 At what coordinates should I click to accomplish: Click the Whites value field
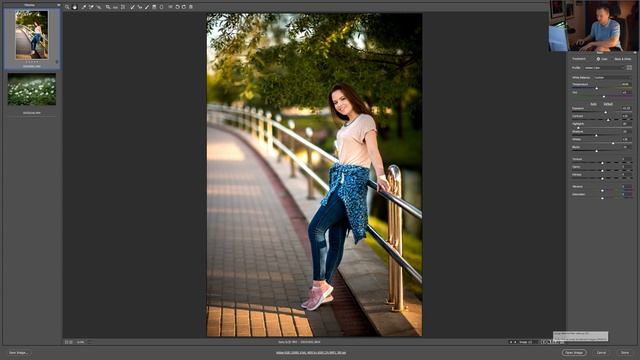(626, 139)
